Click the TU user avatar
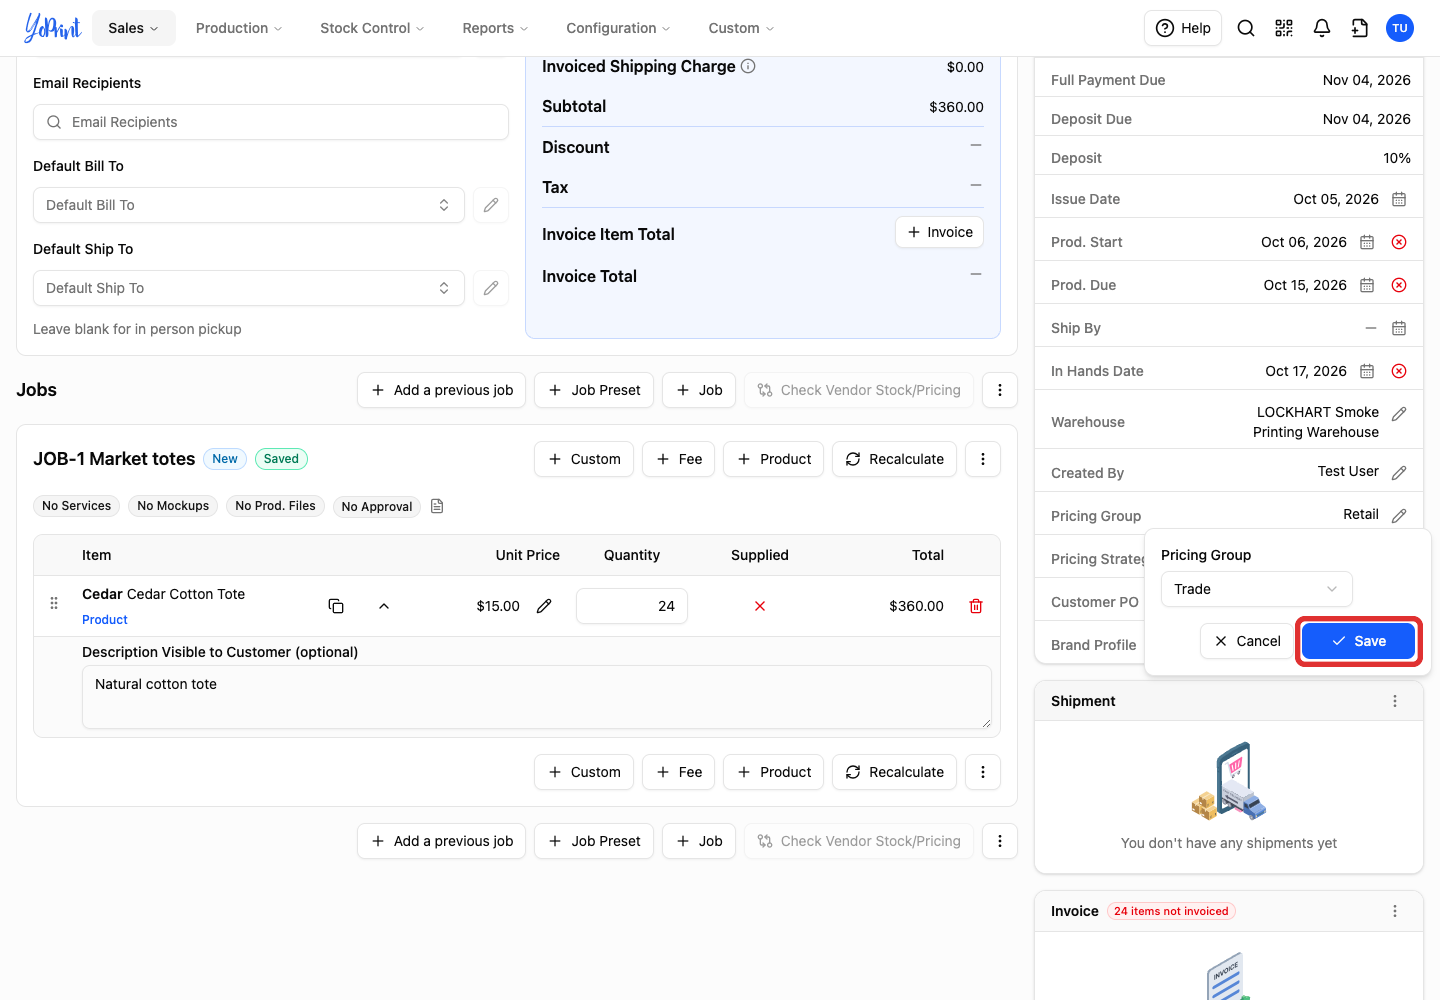Viewport: 1440px width, 1000px height. pos(1400,28)
